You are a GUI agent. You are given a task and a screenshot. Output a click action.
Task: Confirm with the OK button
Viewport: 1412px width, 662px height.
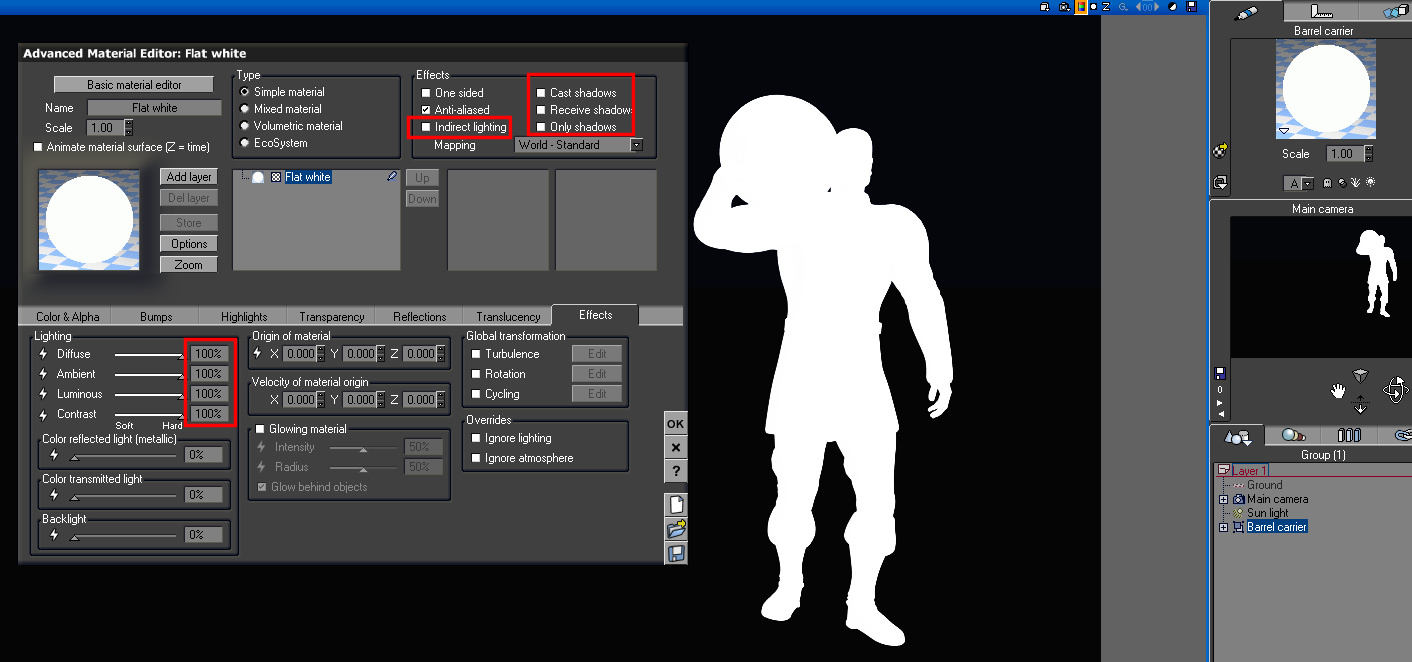(x=676, y=423)
